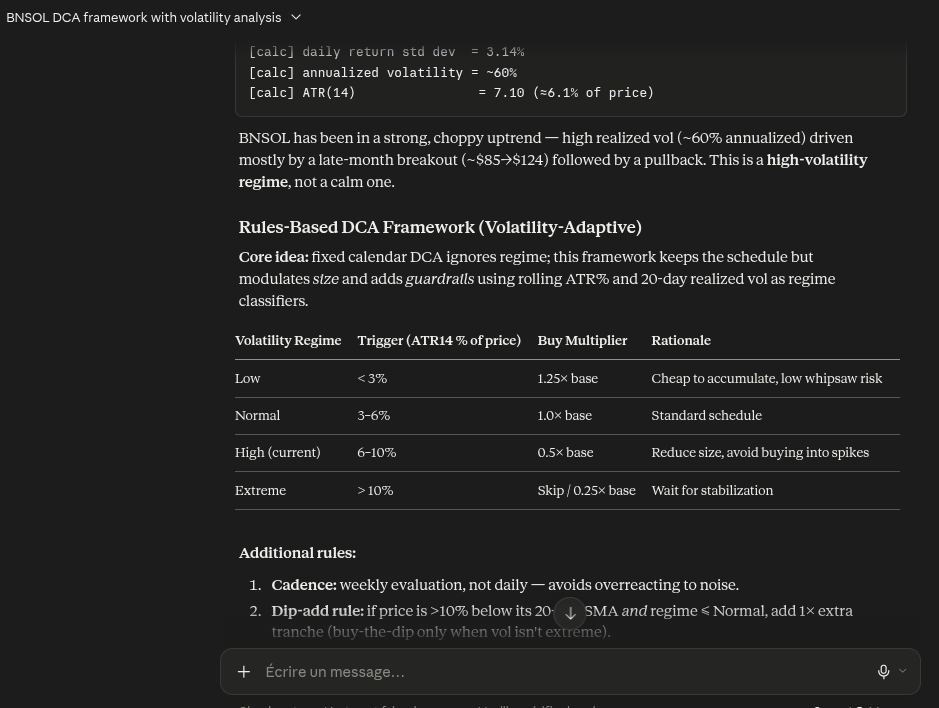This screenshot has height=708, width=939.
Task: Click the '0.5× base' multiplier cell
Action: click(565, 453)
